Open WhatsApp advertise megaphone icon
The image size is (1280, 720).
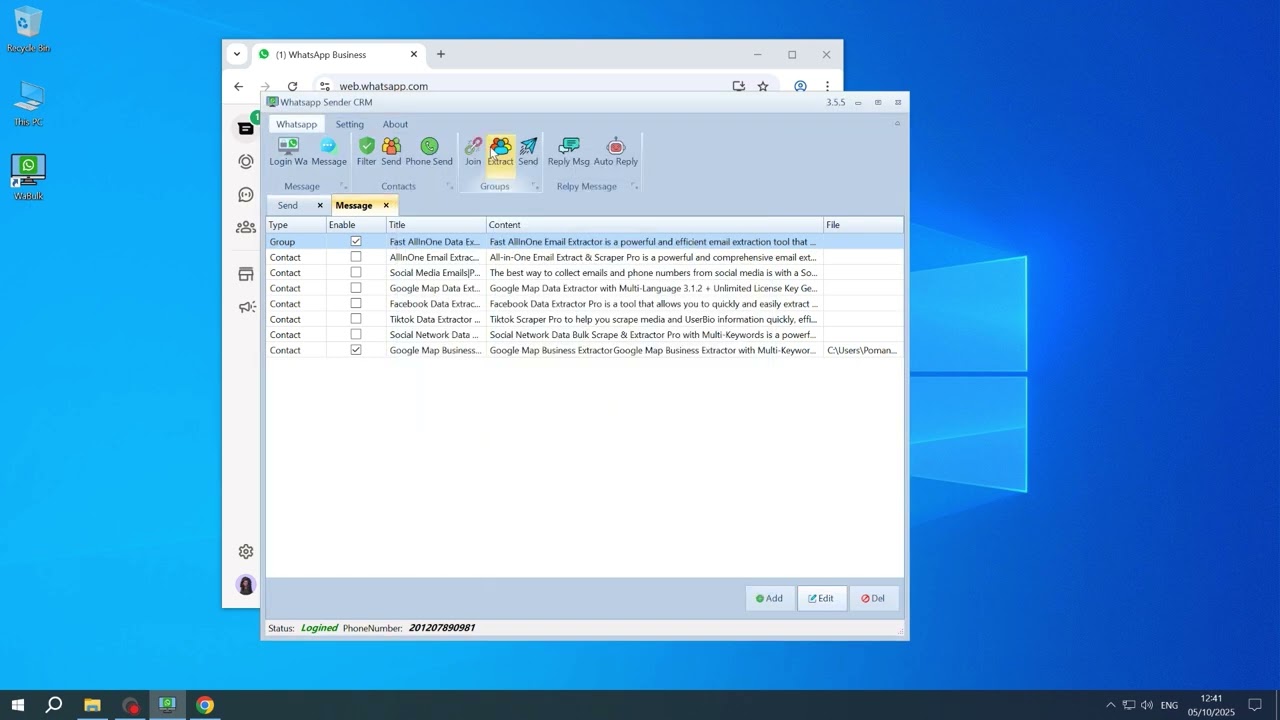[x=246, y=307]
